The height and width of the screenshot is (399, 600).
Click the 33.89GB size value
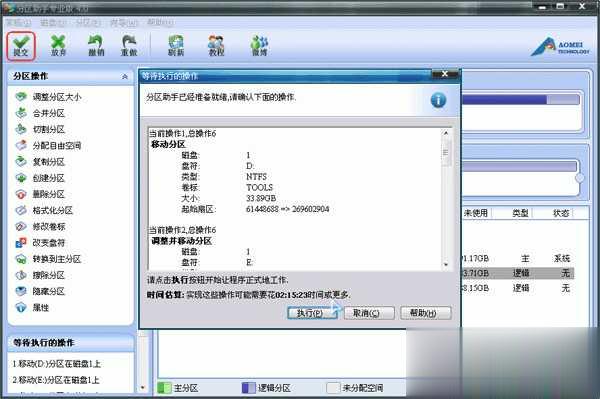(261, 198)
